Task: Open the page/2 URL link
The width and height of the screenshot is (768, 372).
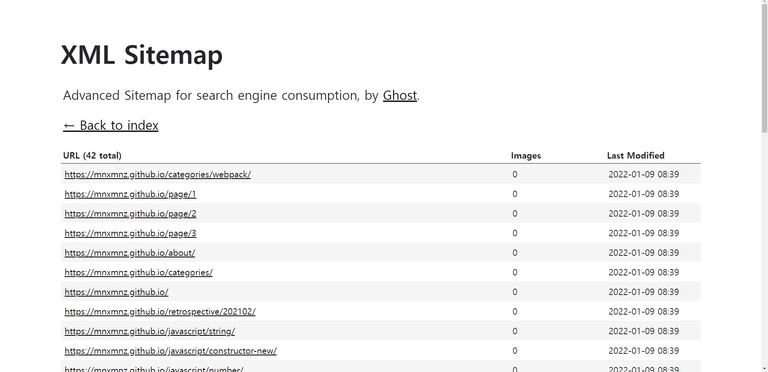Action: coord(130,213)
